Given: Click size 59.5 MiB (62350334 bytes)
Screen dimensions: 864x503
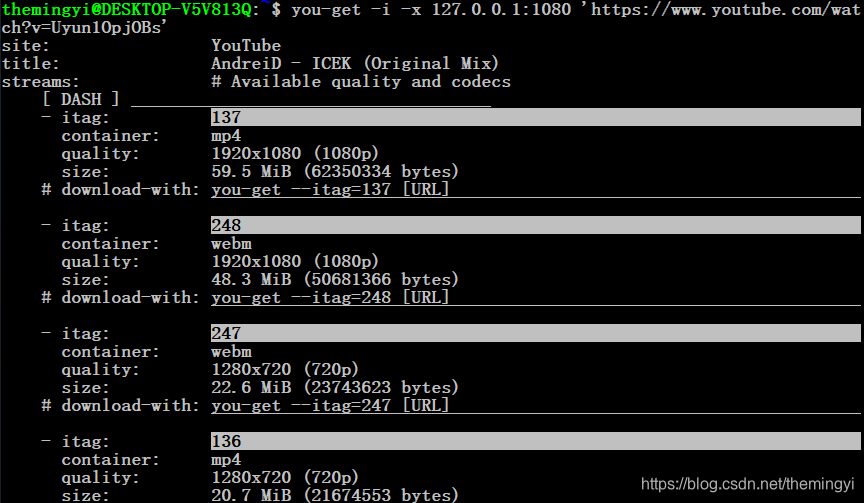Looking at the screenshot, I should [334, 171].
